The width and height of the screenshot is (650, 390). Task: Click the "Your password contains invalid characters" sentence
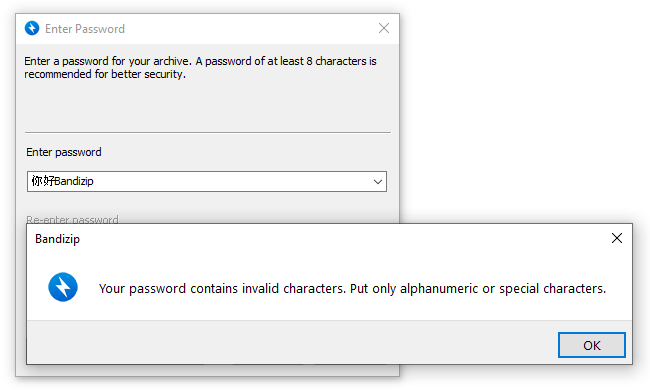click(x=222, y=288)
